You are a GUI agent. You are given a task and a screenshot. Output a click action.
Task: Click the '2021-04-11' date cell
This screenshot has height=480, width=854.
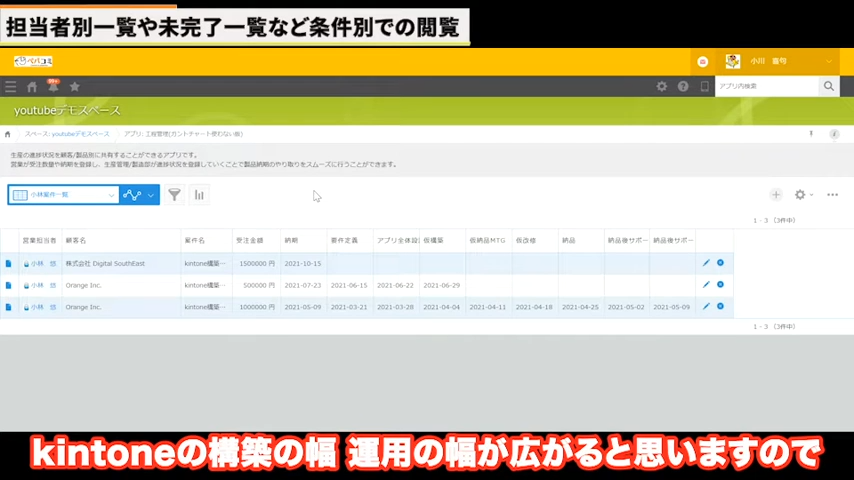(x=487, y=307)
